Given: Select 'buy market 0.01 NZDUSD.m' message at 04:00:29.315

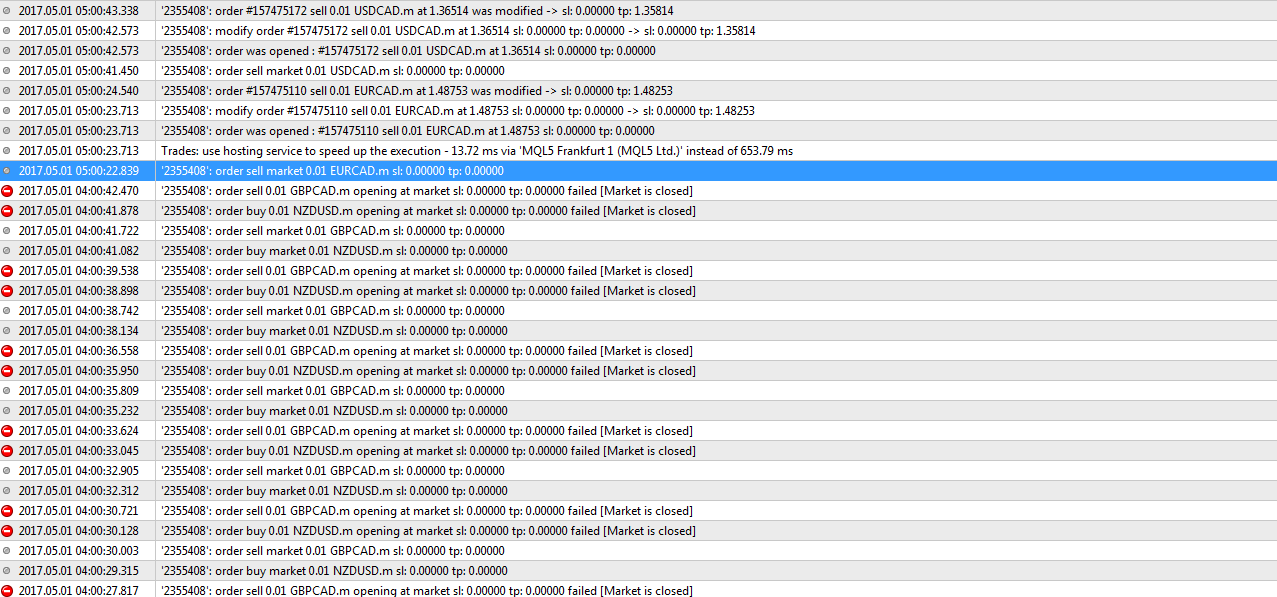Looking at the screenshot, I should pyautogui.click(x=334, y=571).
